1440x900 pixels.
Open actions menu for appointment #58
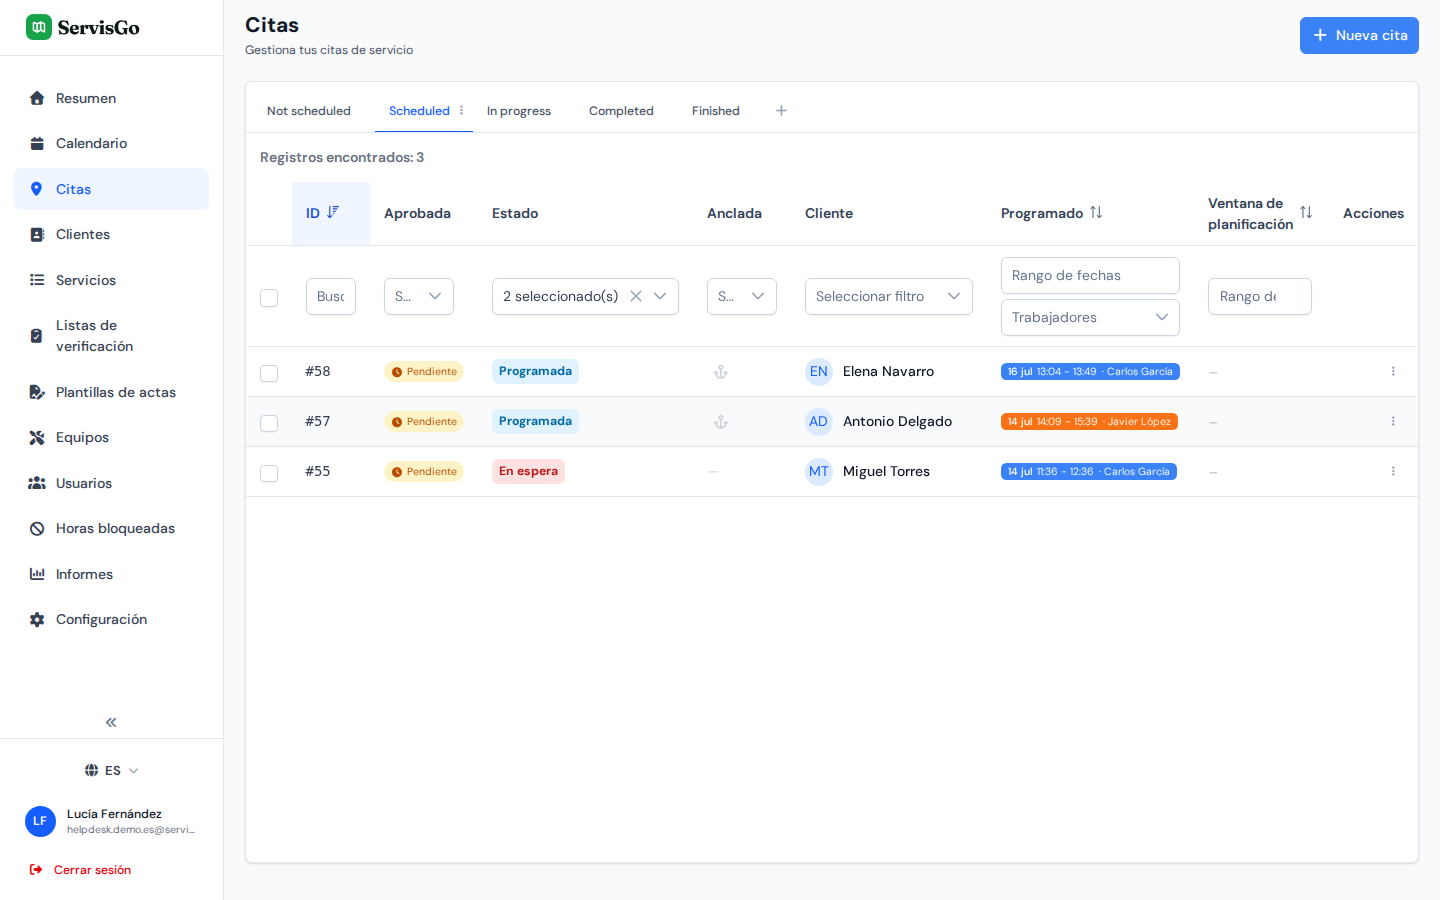[1393, 371]
